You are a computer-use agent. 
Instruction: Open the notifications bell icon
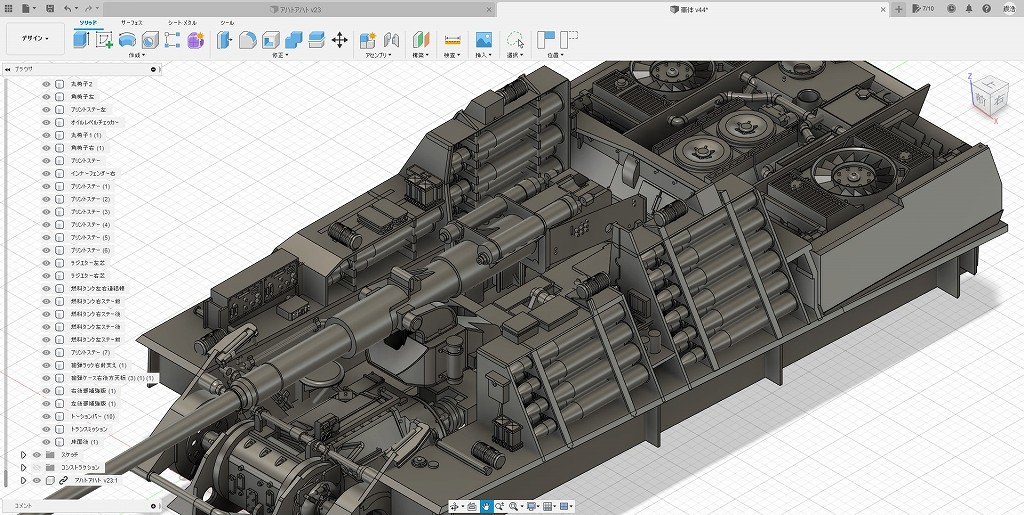tap(968, 8)
